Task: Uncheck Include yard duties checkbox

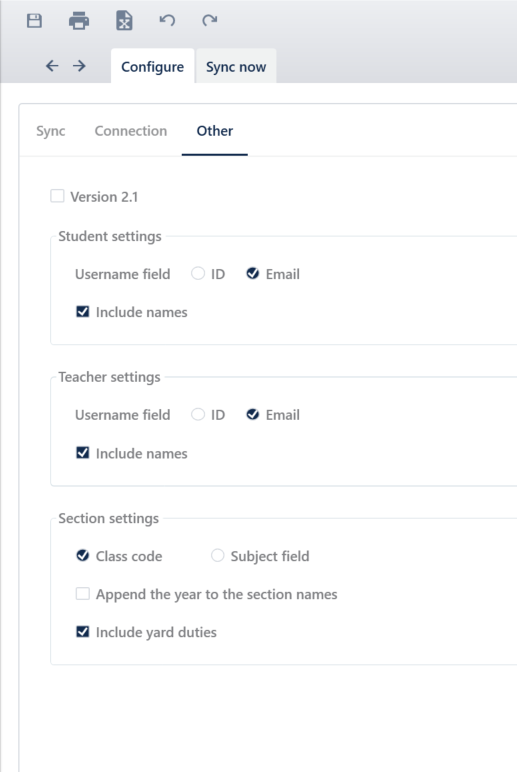Action: tap(83, 631)
